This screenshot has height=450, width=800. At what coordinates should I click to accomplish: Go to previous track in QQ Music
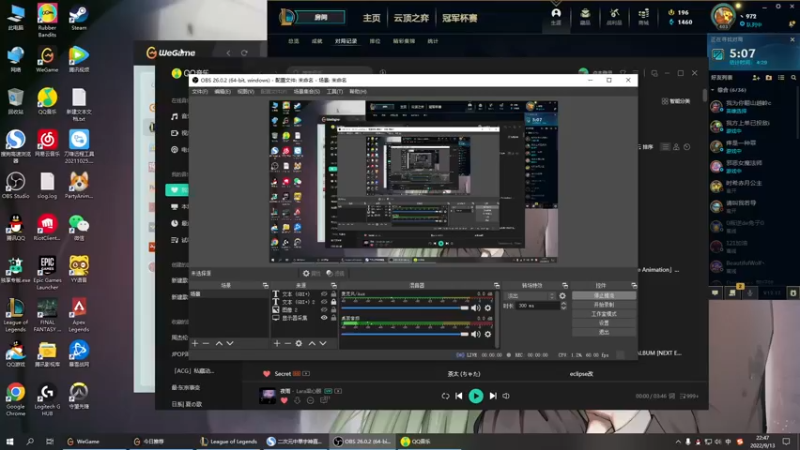click(459, 396)
